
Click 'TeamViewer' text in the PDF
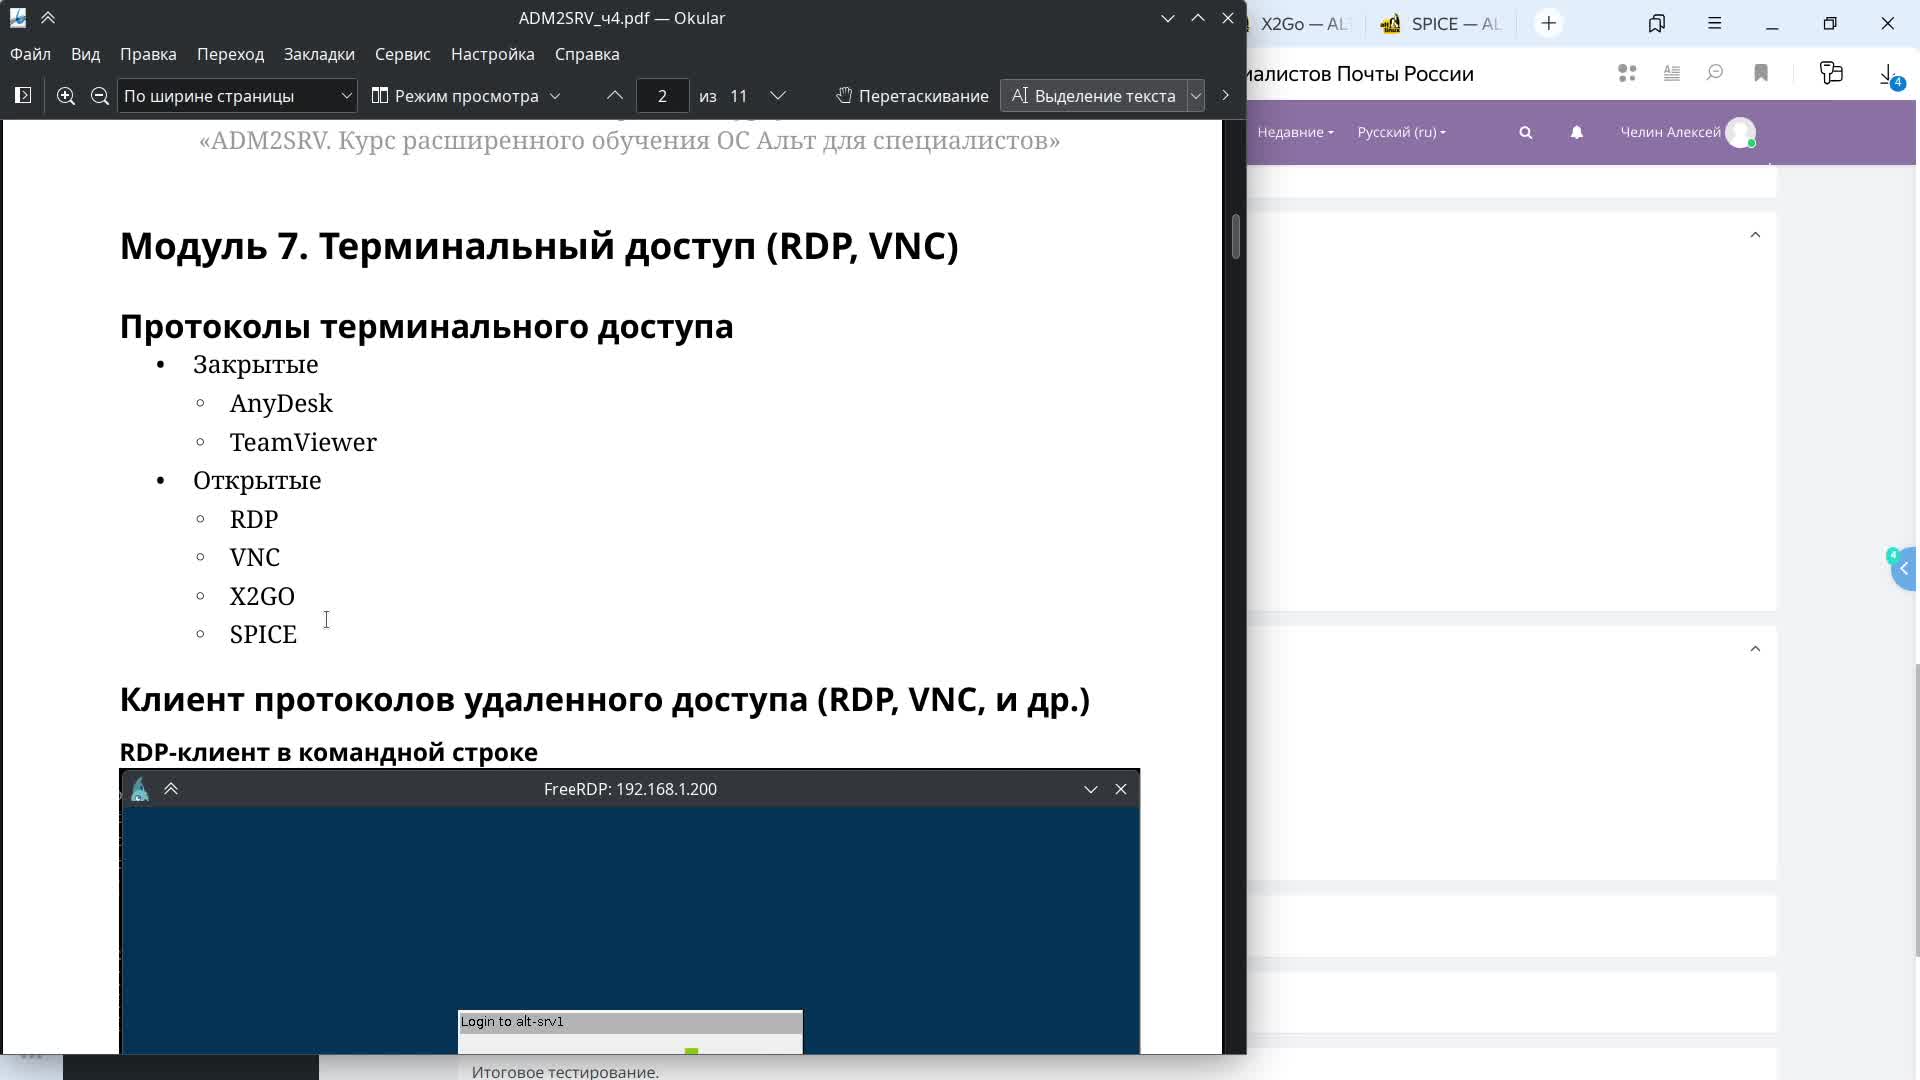point(303,442)
